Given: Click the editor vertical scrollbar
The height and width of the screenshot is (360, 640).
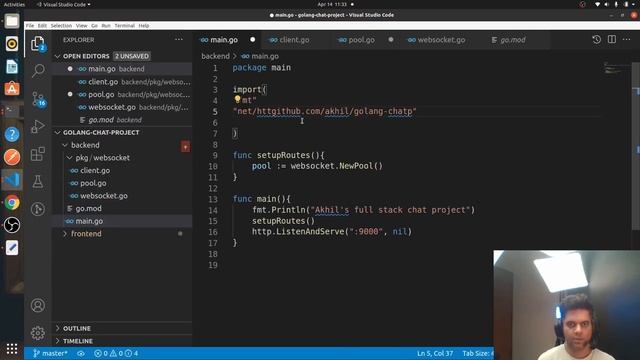Looking at the screenshot, I should tap(636, 146).
